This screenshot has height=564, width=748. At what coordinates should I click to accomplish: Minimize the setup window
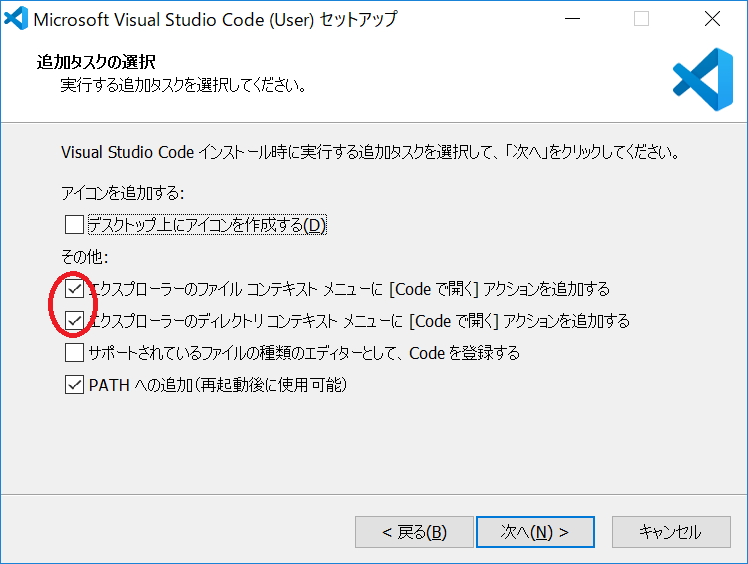[x=572, y=19]
